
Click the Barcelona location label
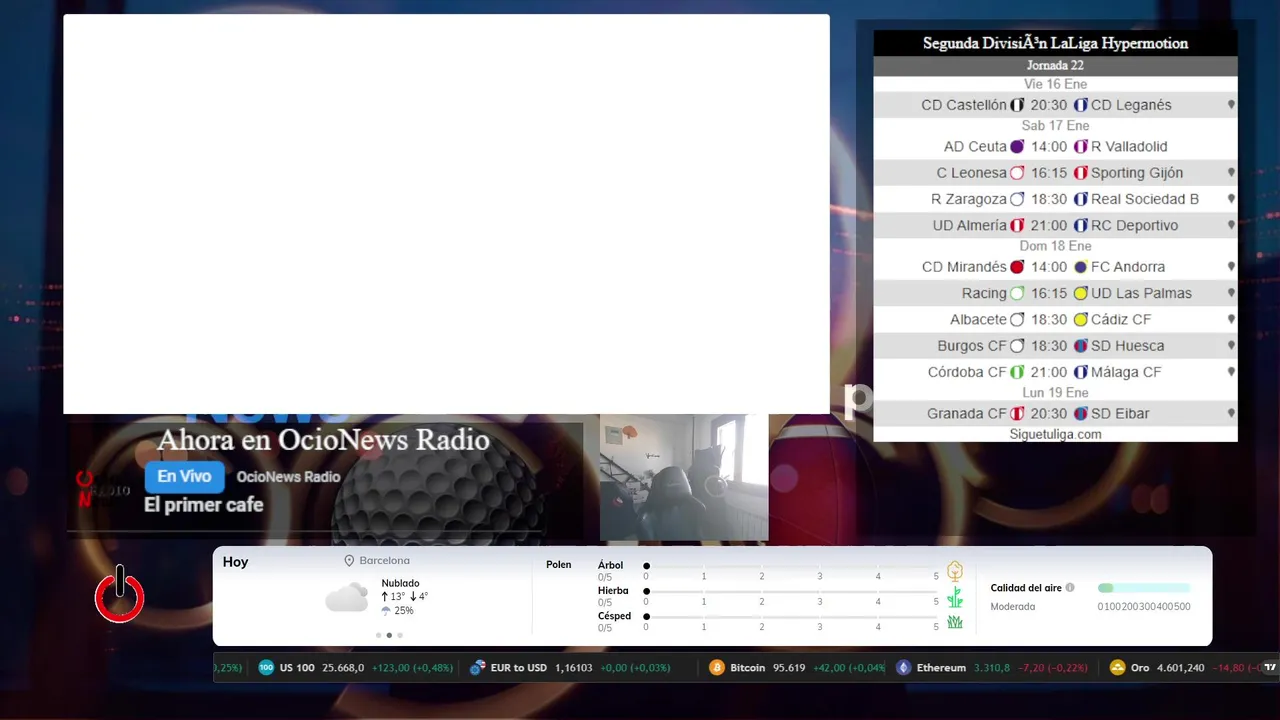click(x=384, y=561)
